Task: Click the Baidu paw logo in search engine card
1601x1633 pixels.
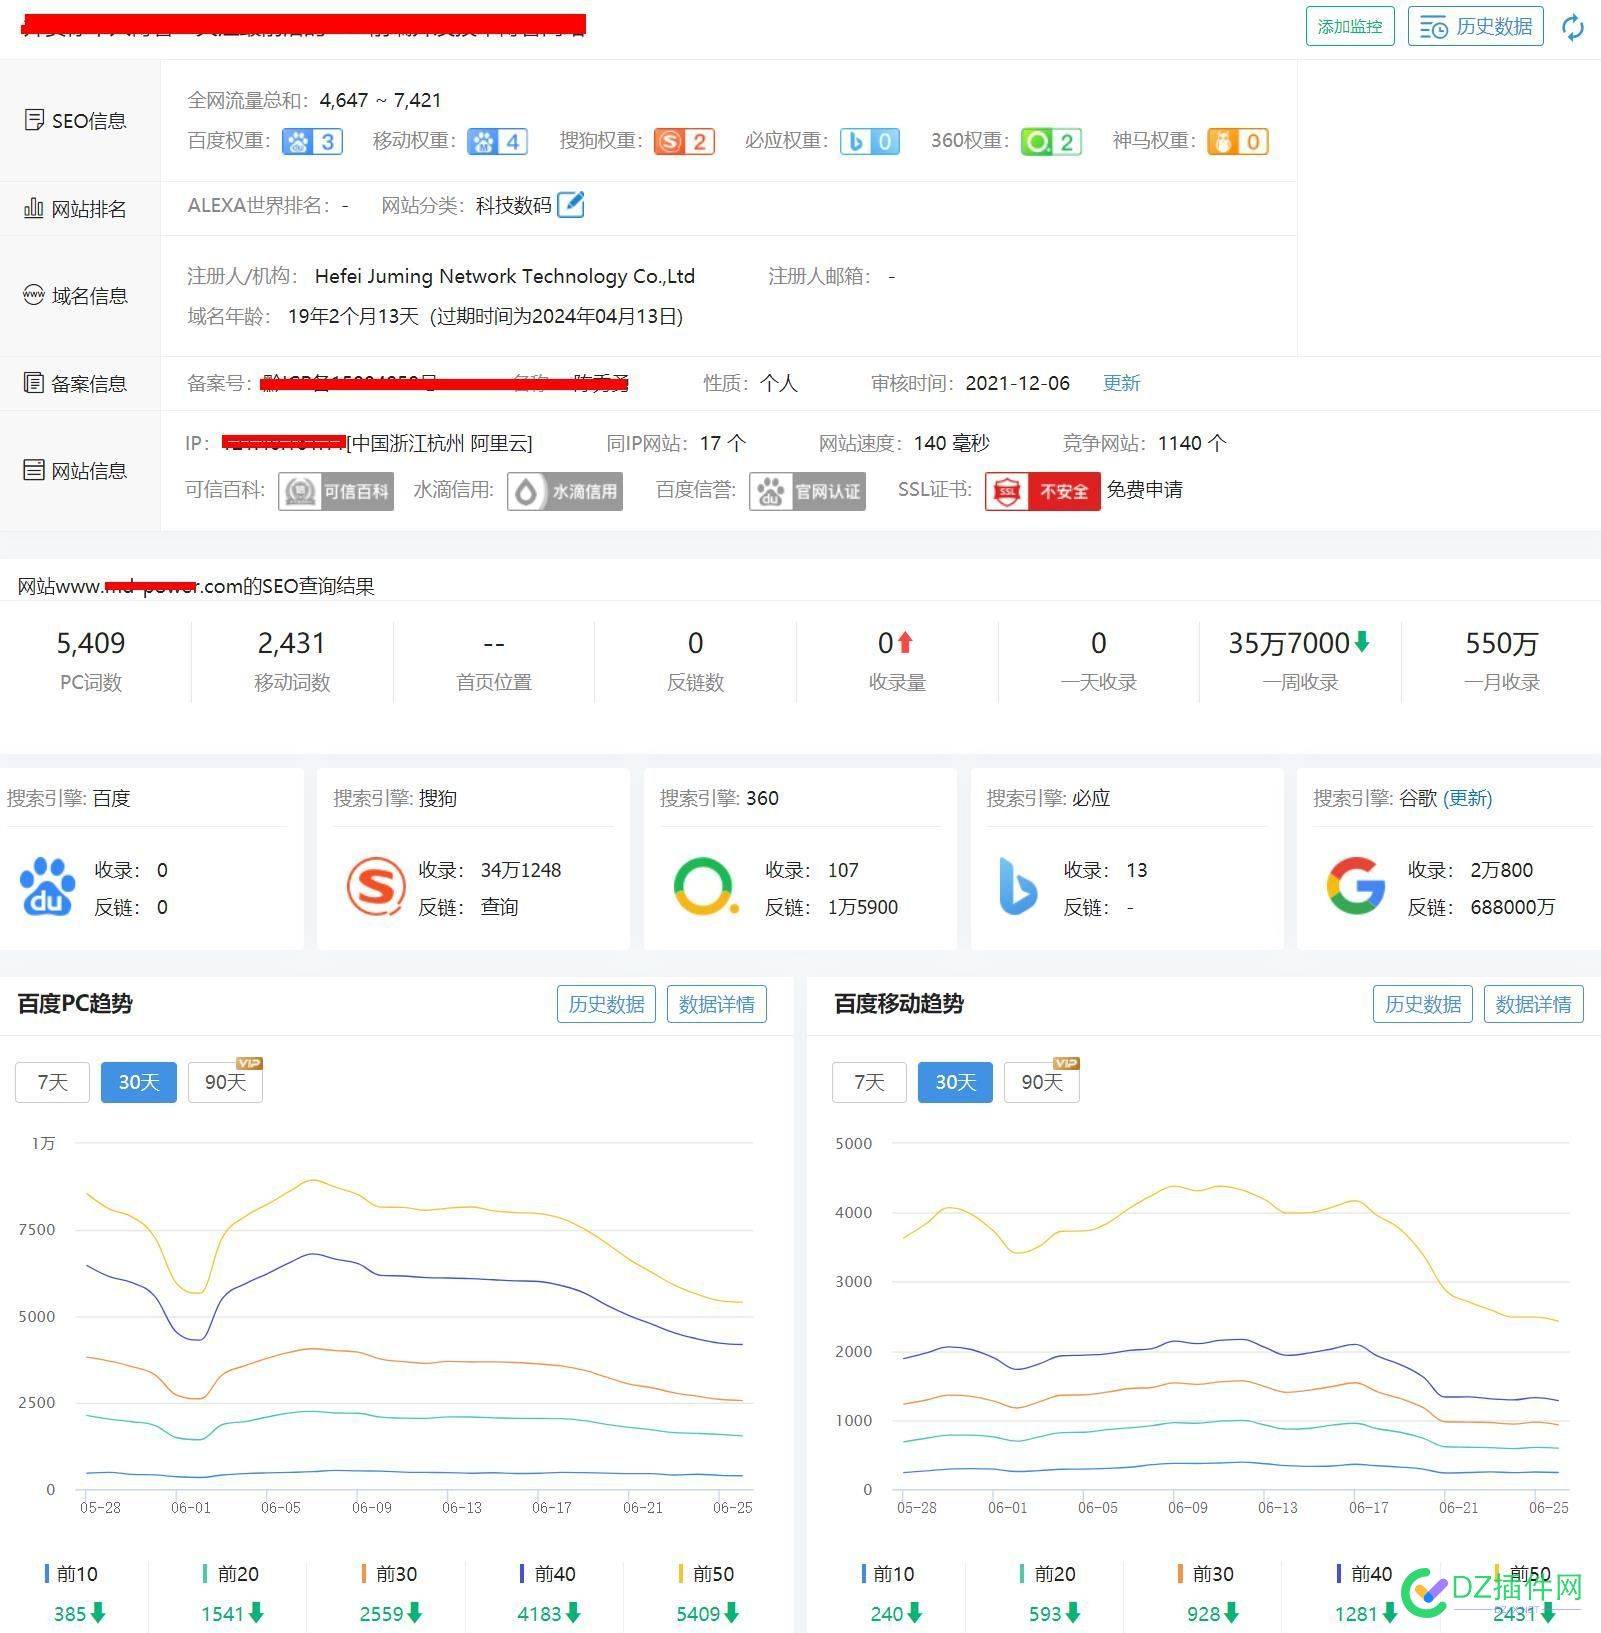Action: (48, 887)
